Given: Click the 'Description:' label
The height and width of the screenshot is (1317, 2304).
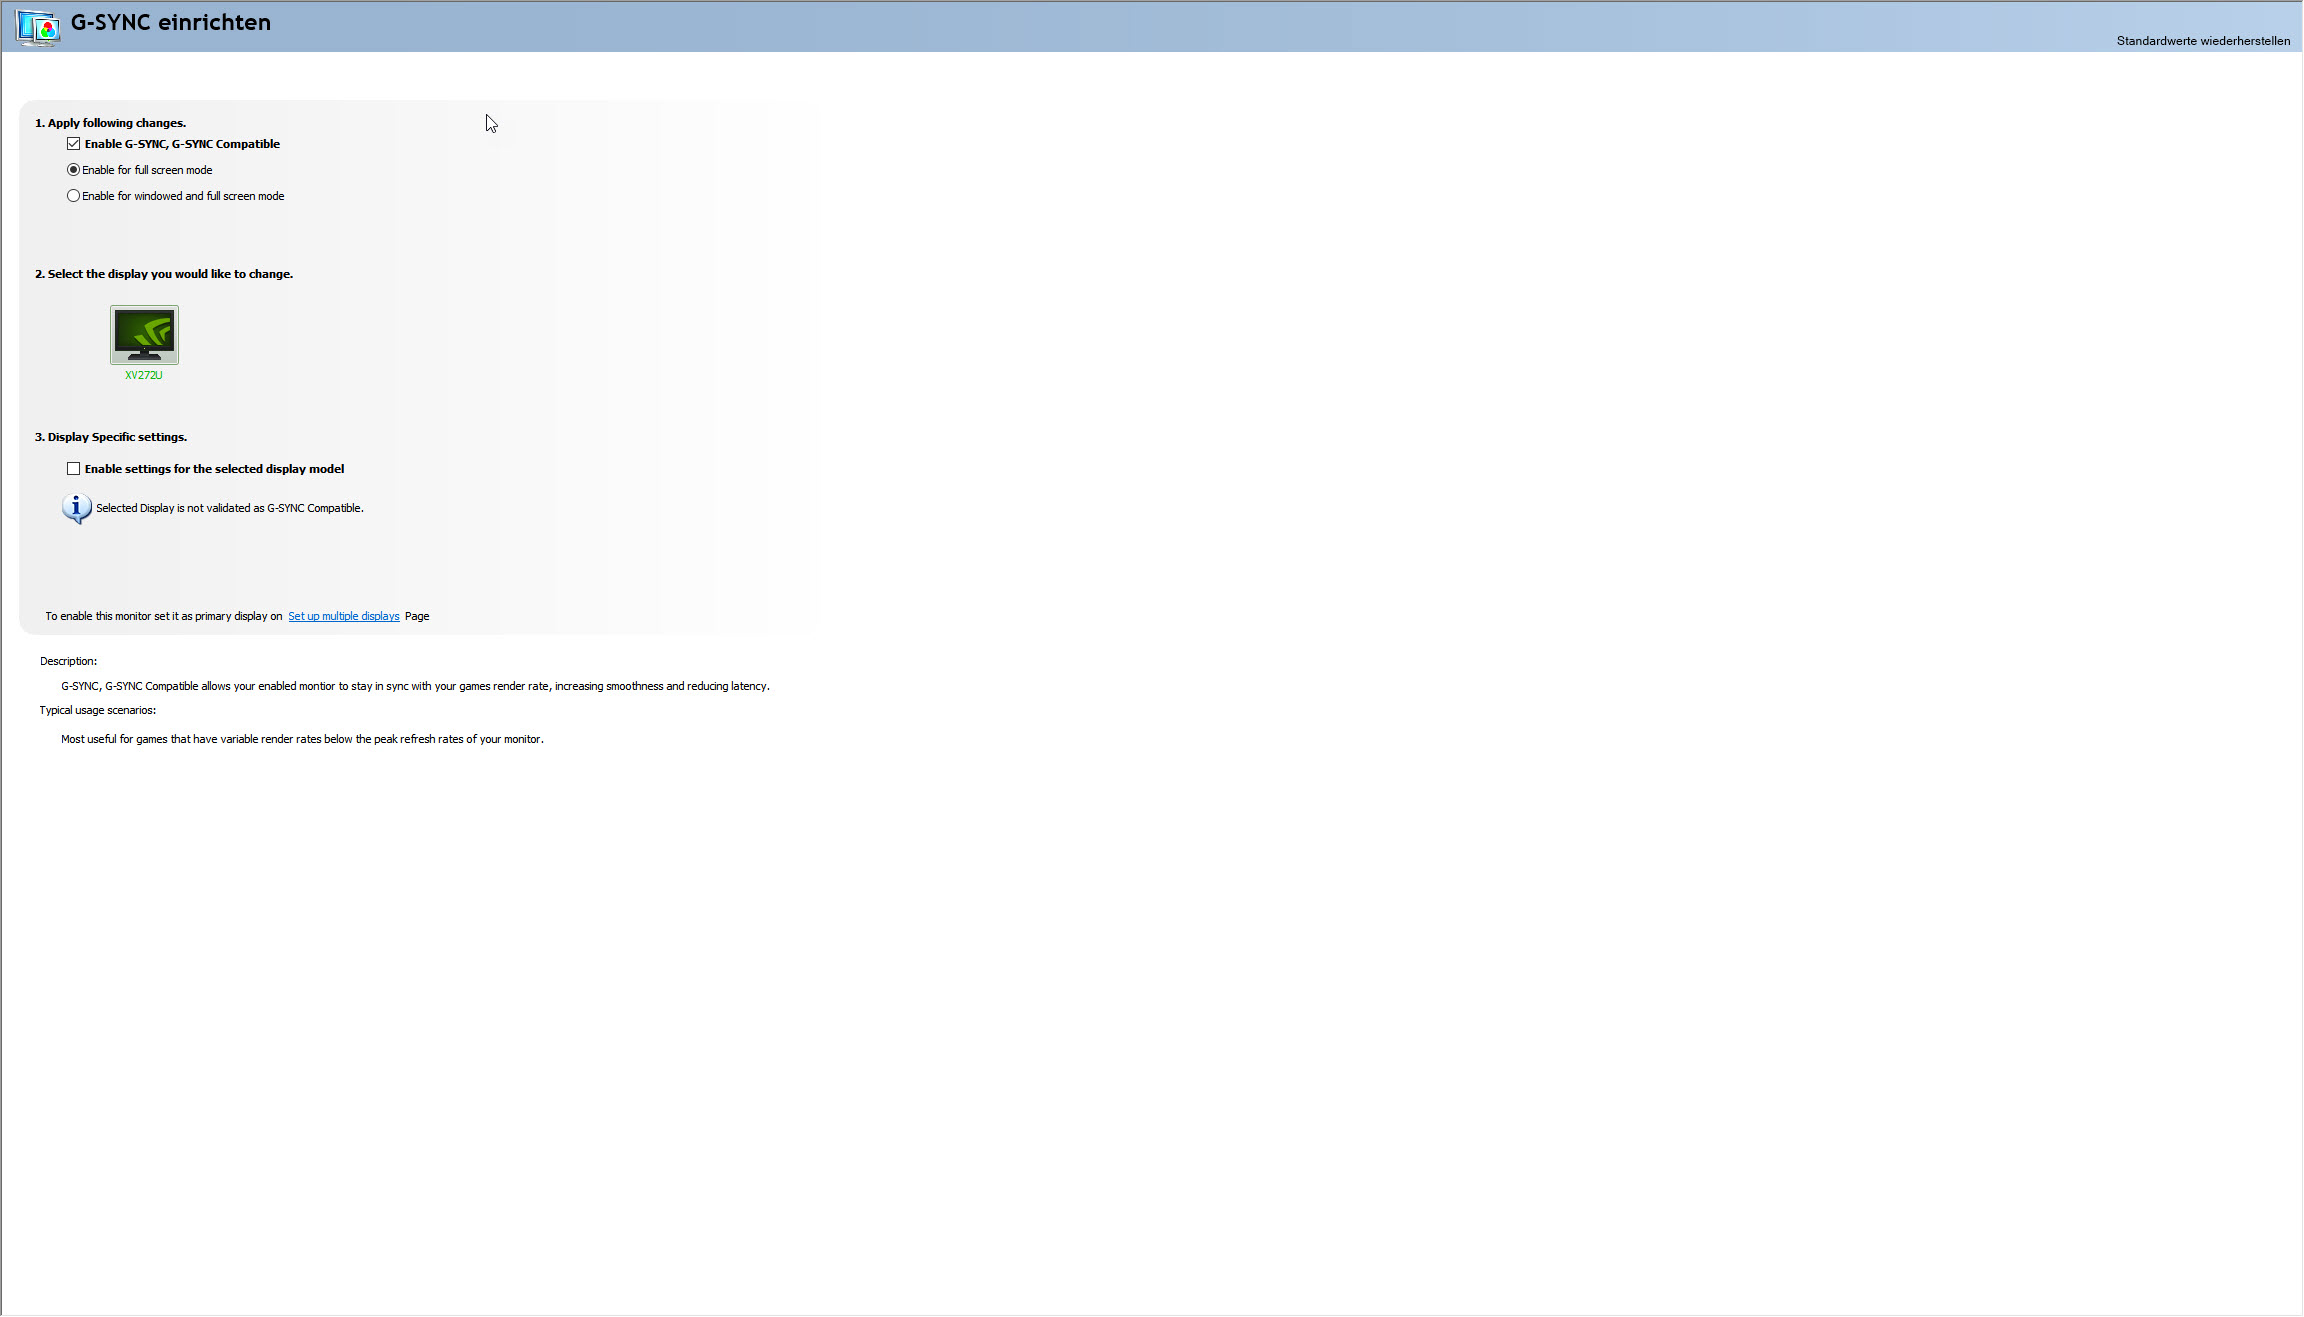Looking at the screenshot, I should (68, 661).
